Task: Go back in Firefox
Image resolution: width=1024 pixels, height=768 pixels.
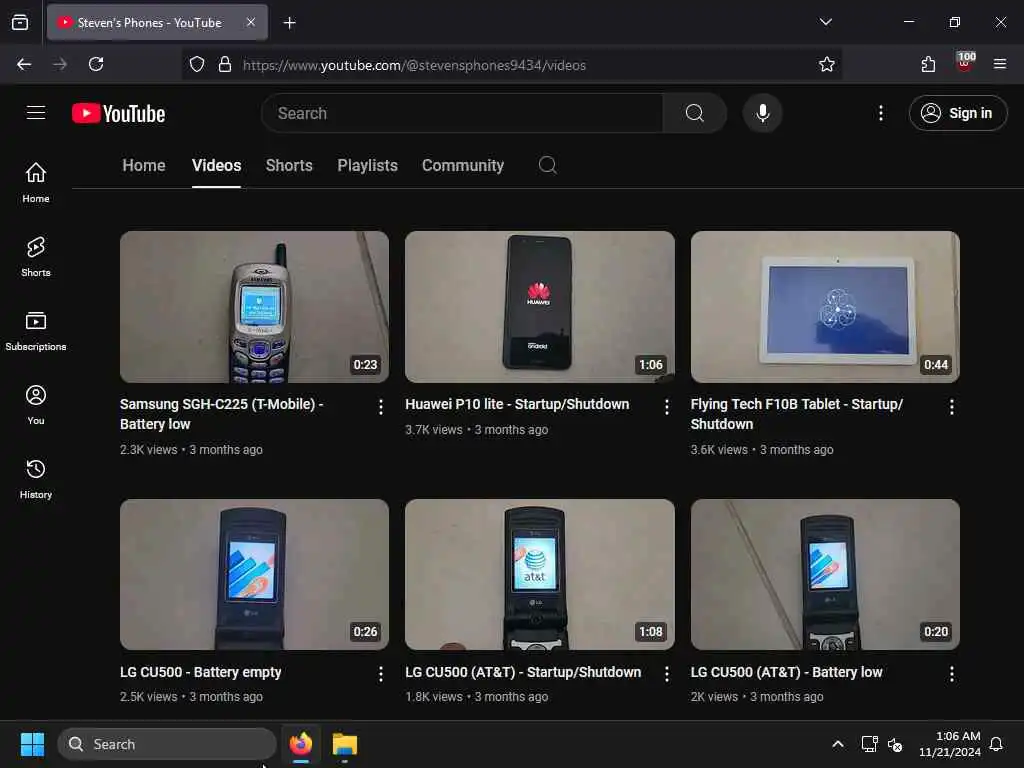Action: [24, 64]
